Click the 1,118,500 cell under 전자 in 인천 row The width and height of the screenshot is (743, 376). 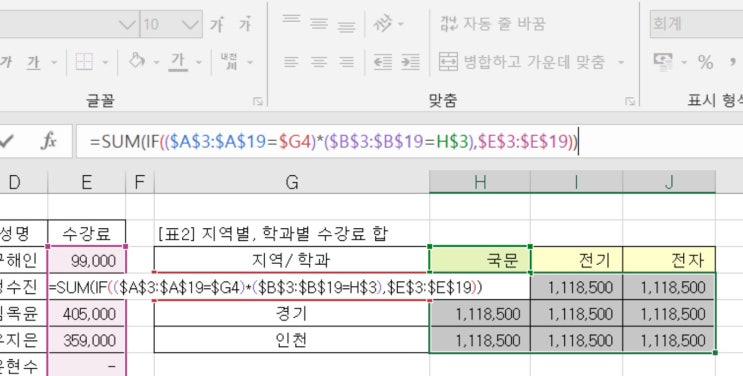coord(669,340)
